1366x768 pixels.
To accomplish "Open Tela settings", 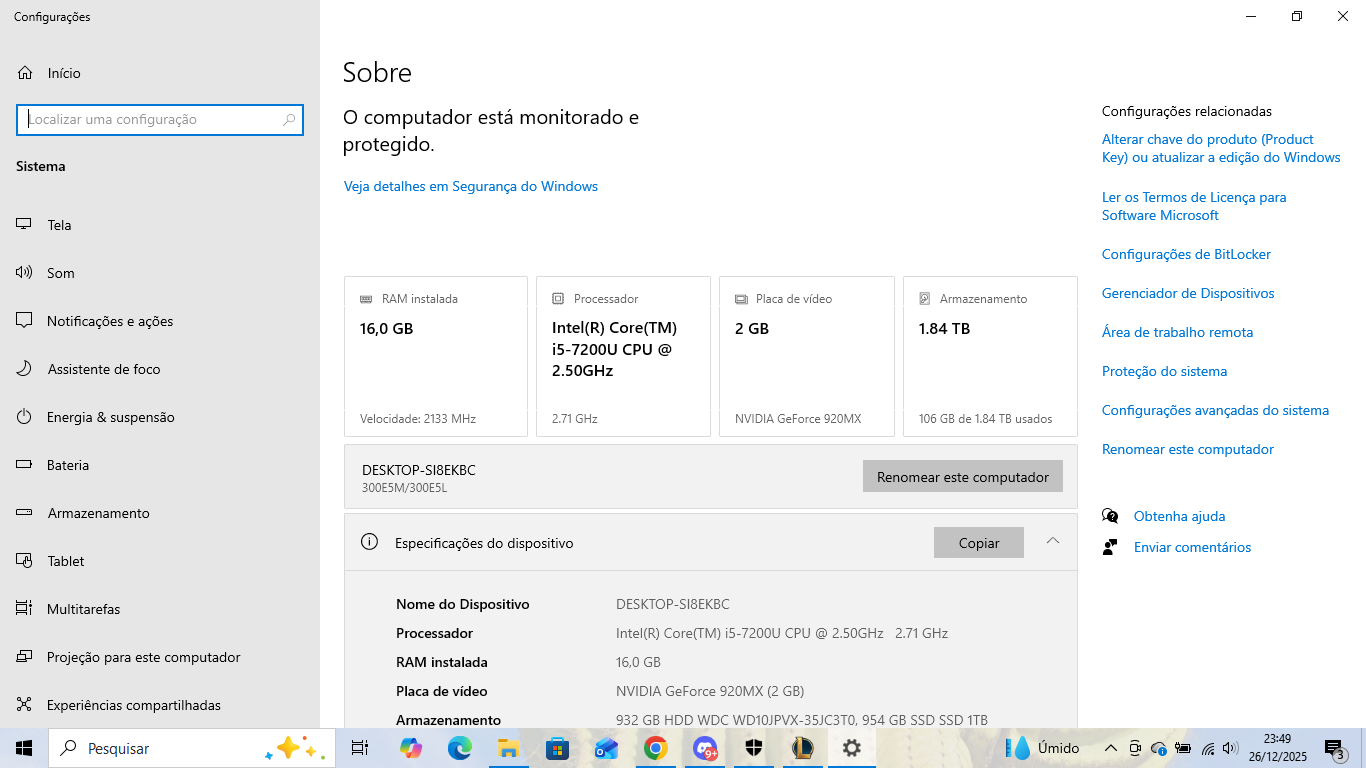I will [x=160, y=225].
